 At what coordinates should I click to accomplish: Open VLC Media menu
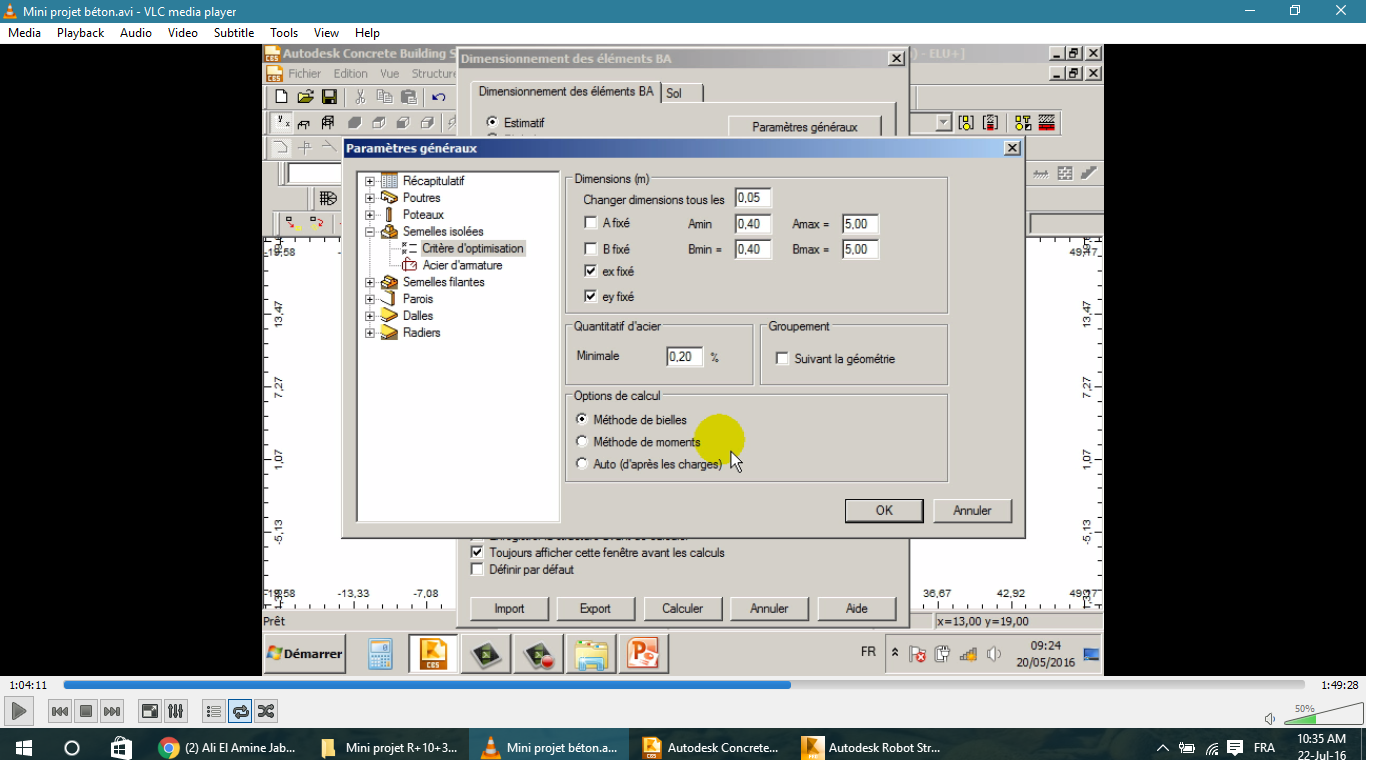pos(25,33)
